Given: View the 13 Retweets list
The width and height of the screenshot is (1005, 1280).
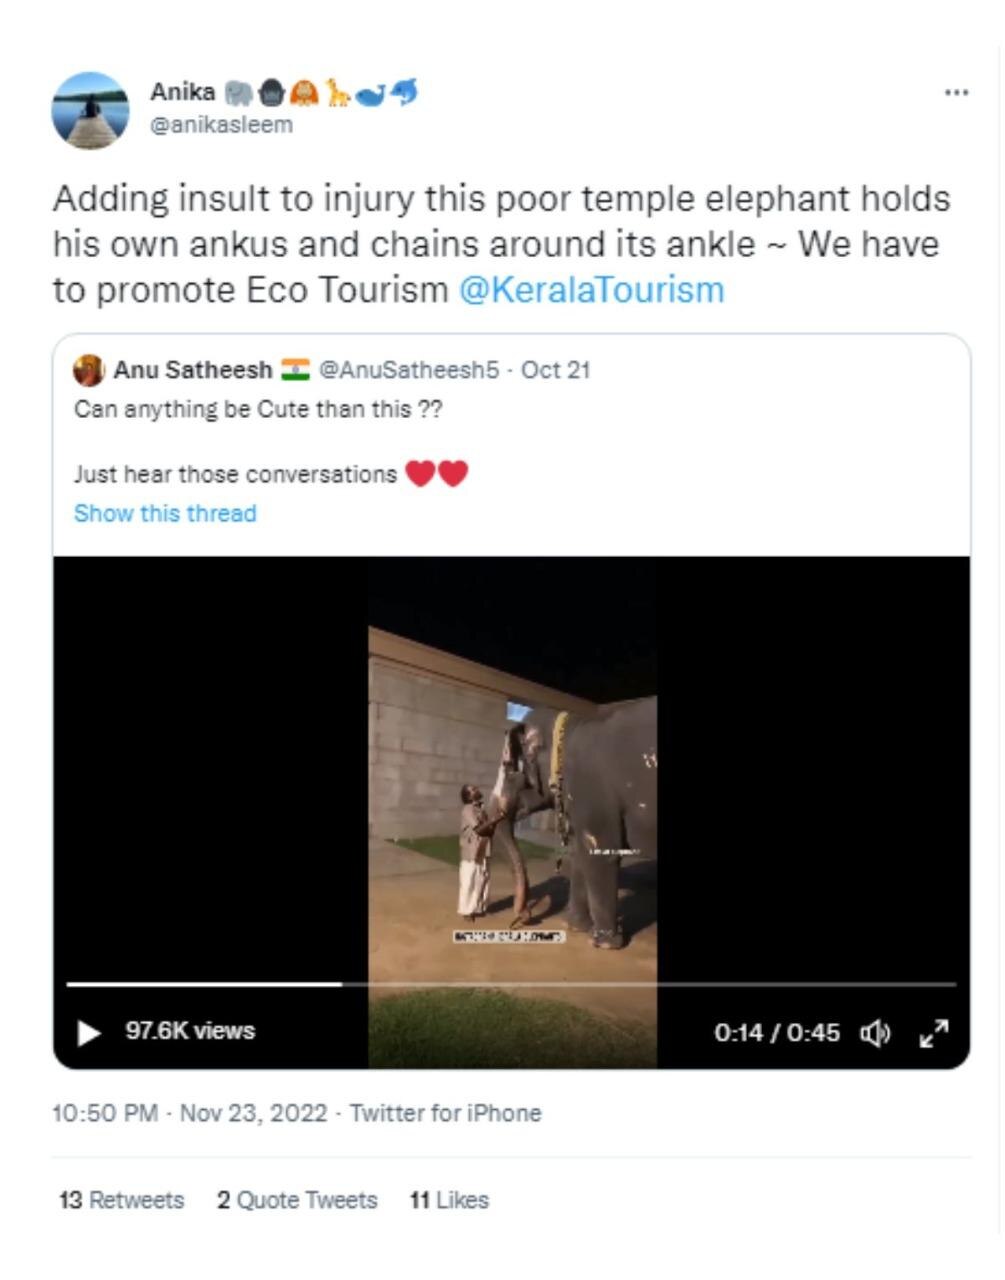Looking at the screenshot, I should pyautogui.click(x=122, y=1200).
